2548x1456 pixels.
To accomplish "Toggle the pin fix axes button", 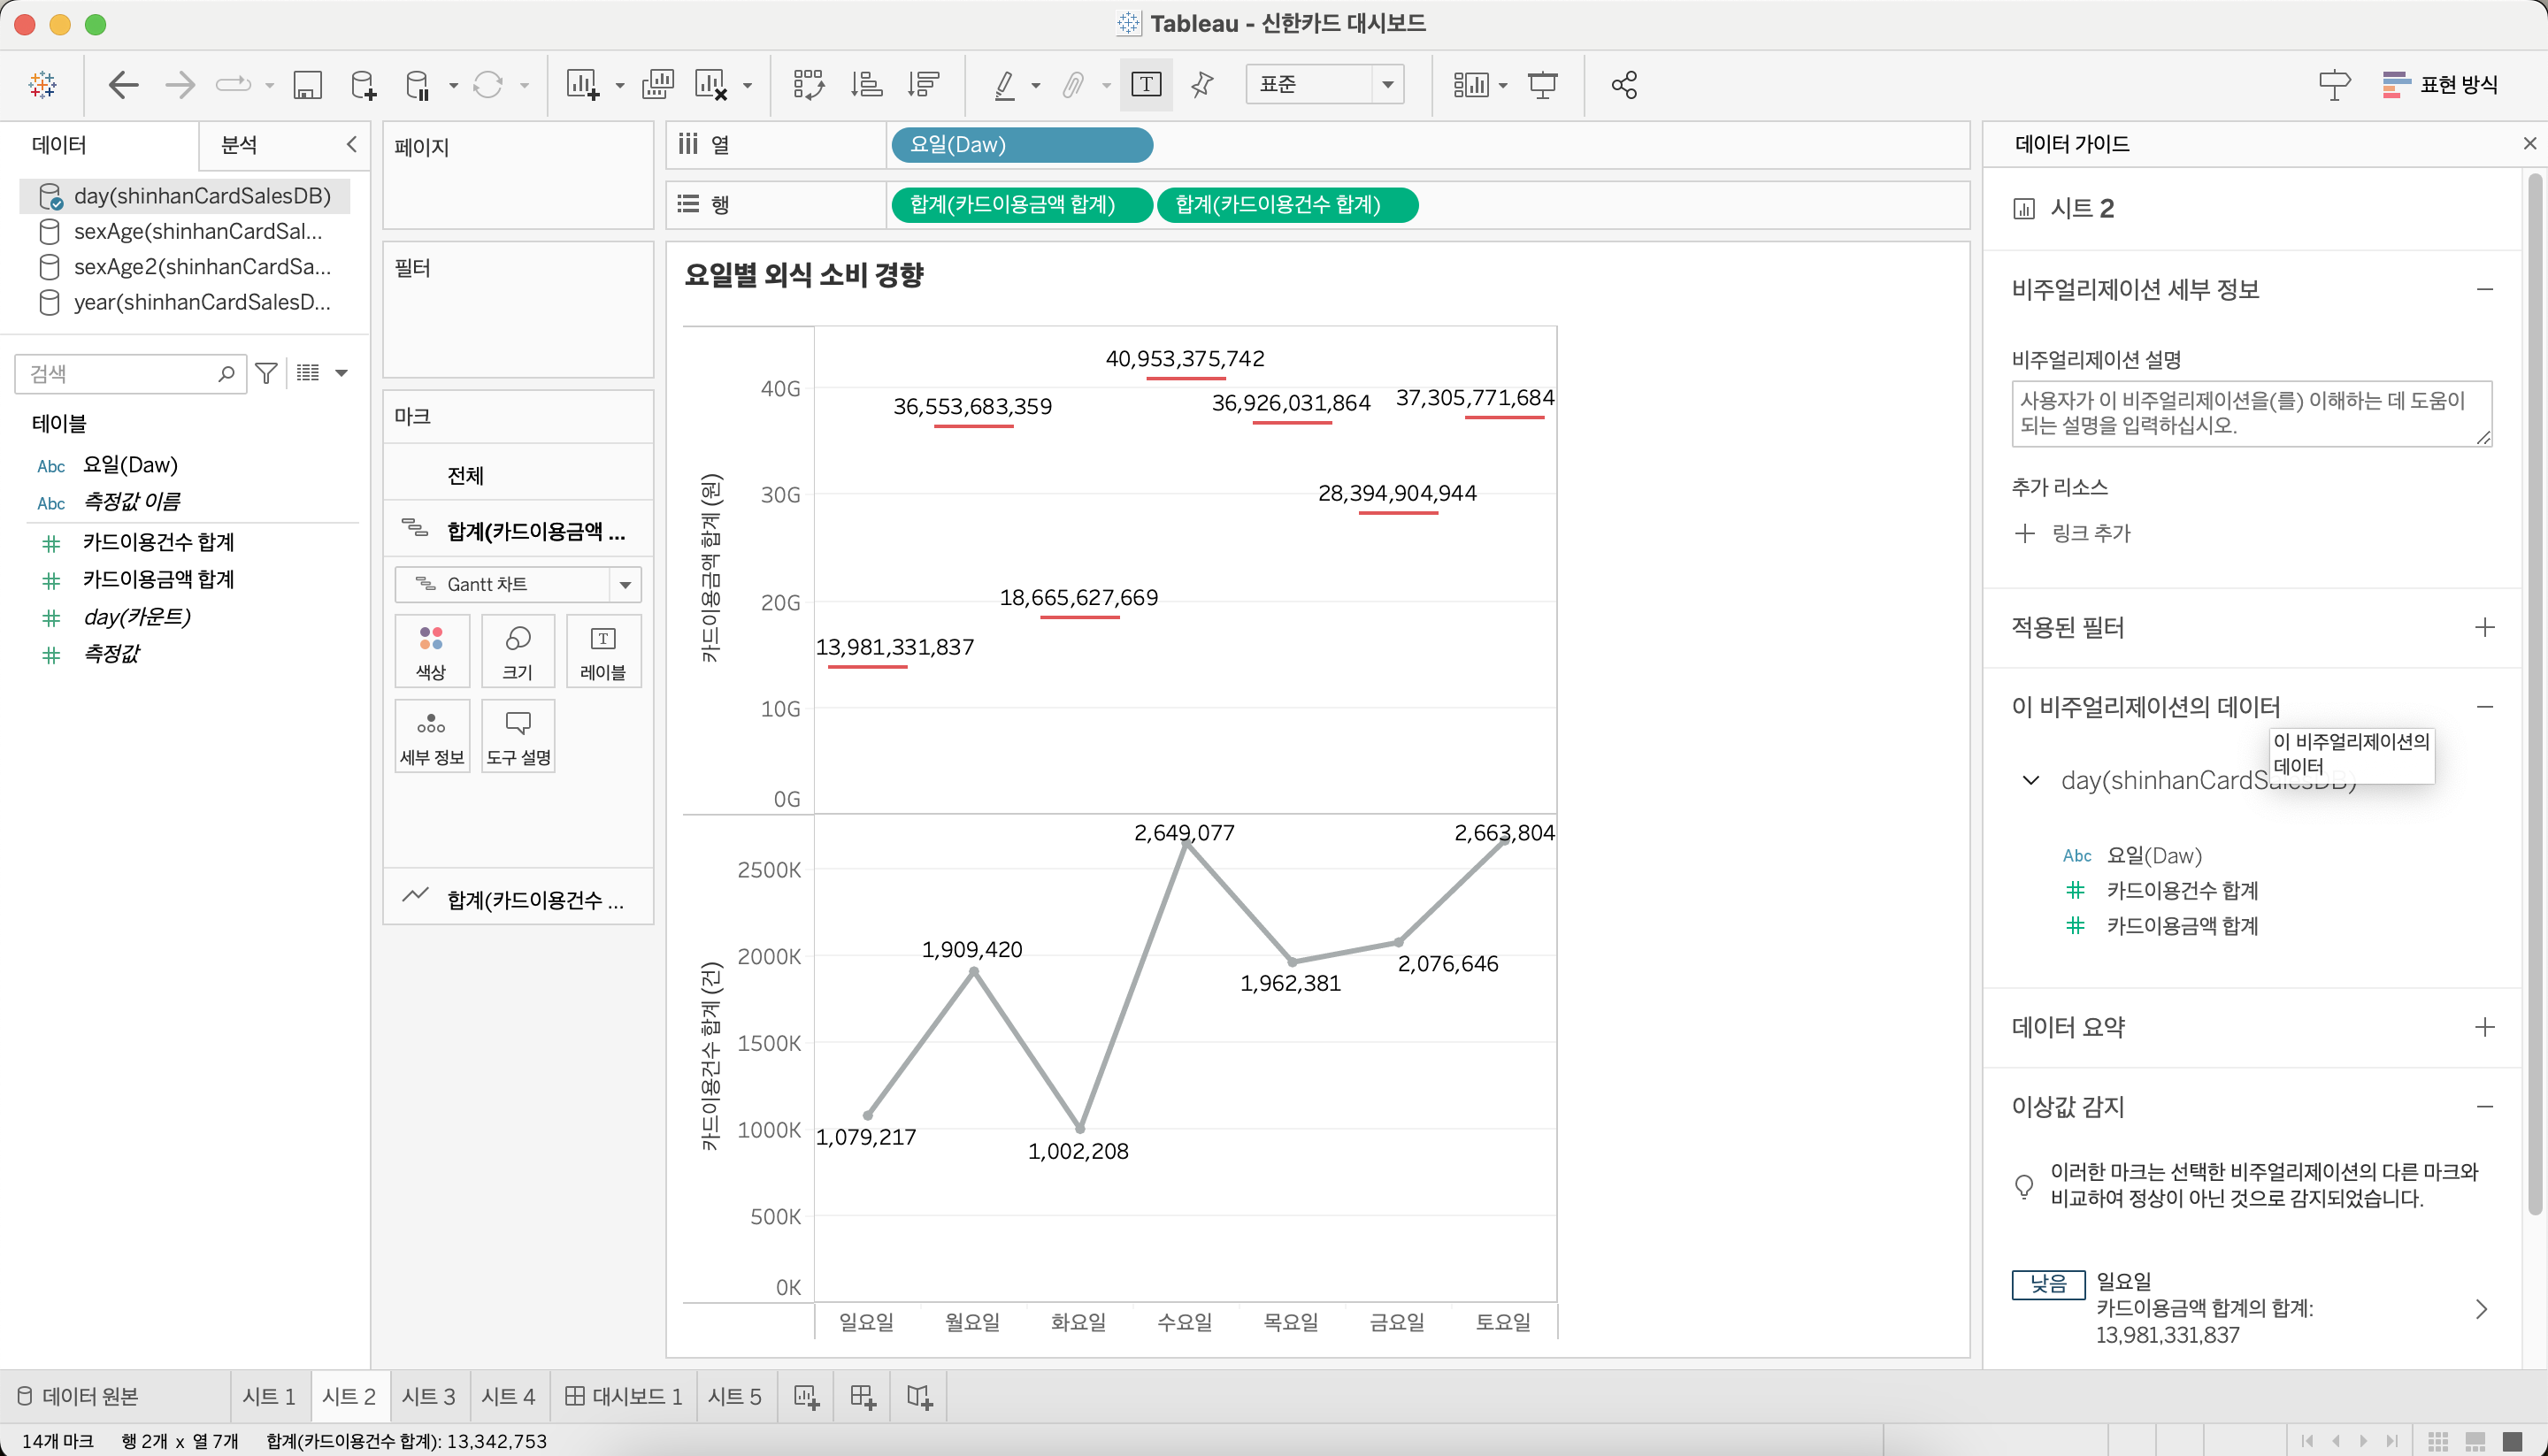I will pos(1202,85).
